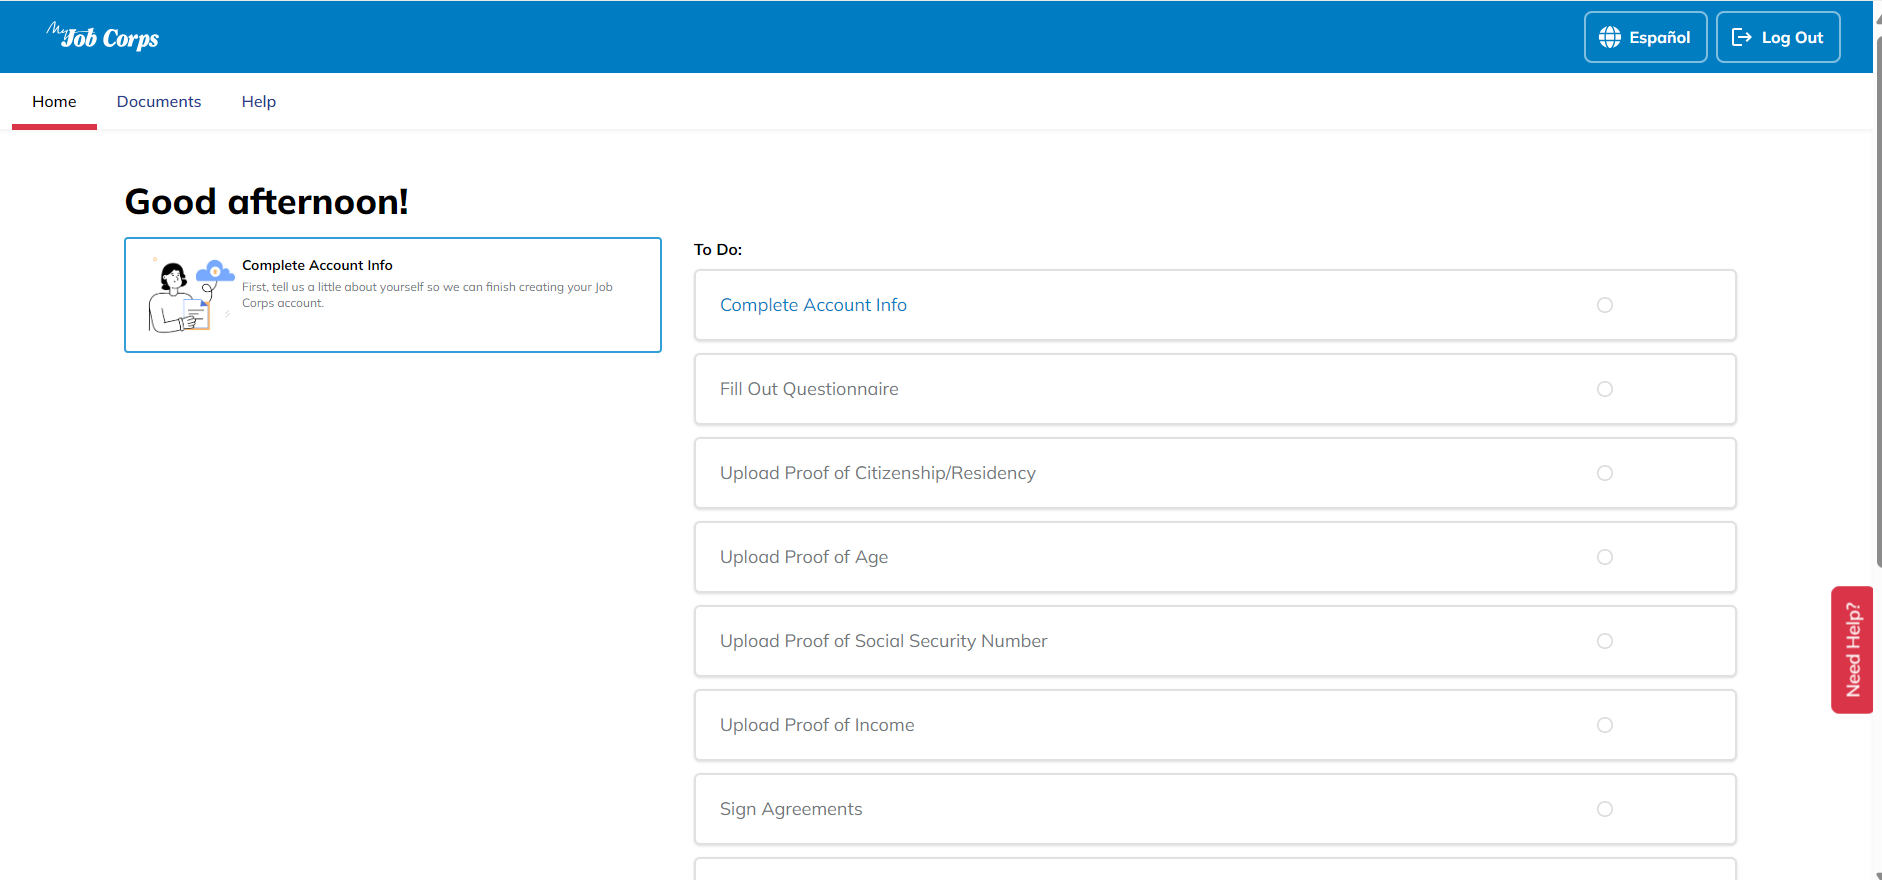The height and width of the screenshot is (880, 1882).
Task: Click the Complete Account Info illustration
Action: 191,295
